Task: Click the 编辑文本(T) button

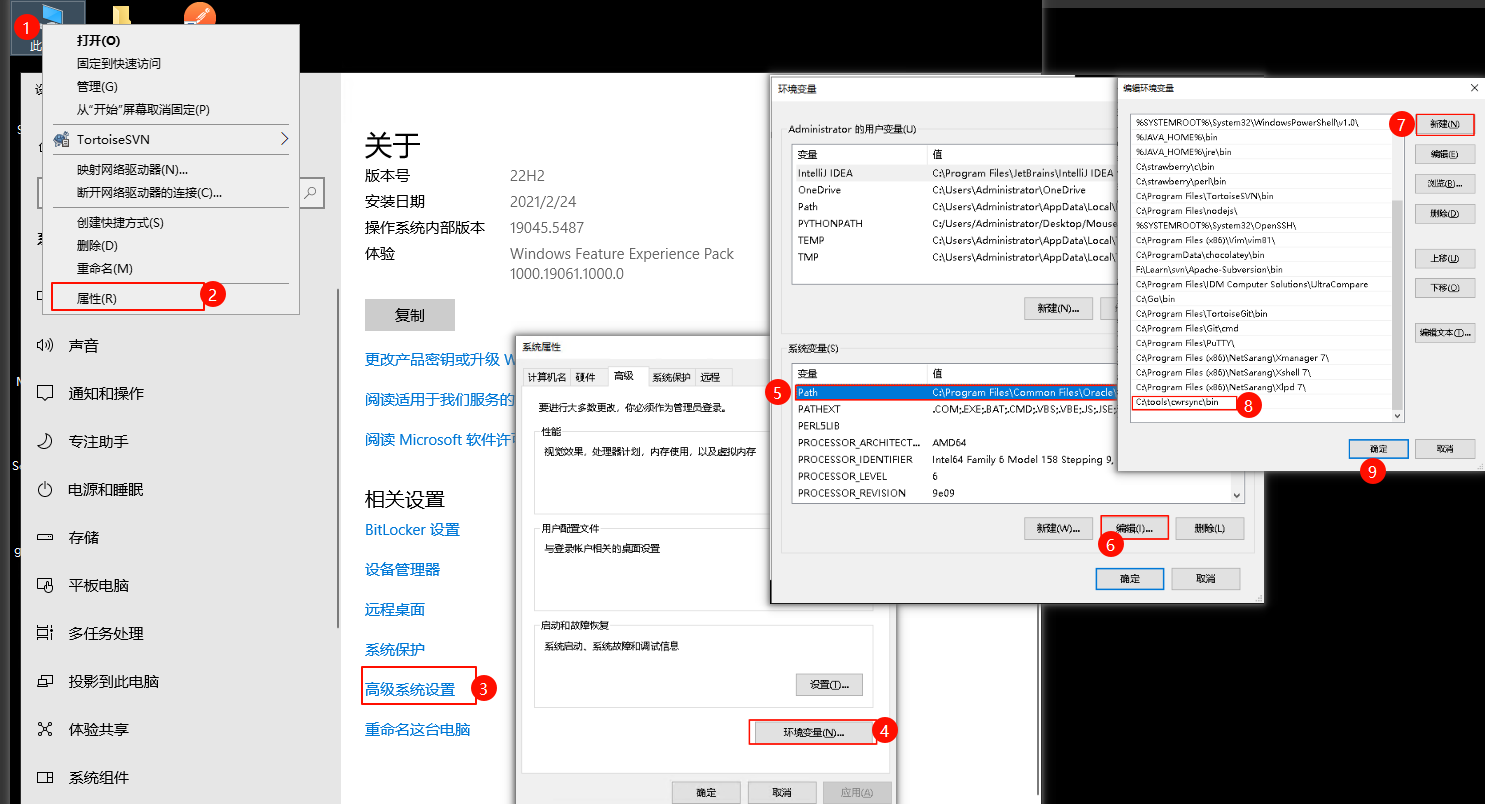Action: tap(1444, 332)
